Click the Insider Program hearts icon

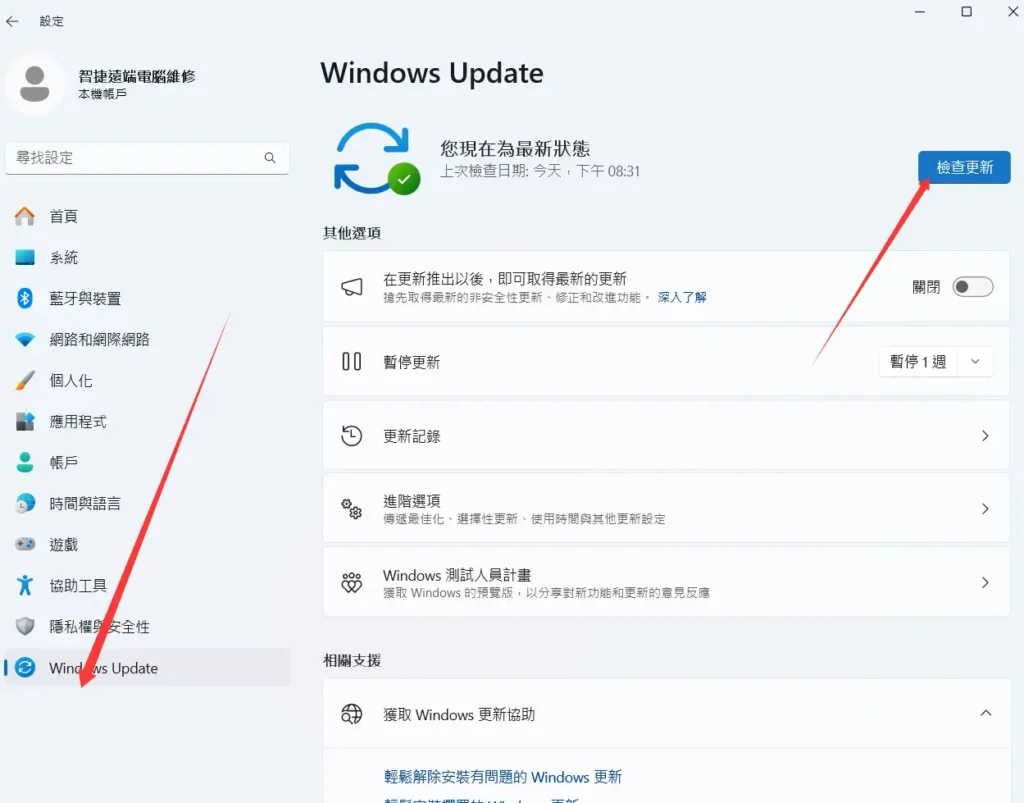pos(351,582)
